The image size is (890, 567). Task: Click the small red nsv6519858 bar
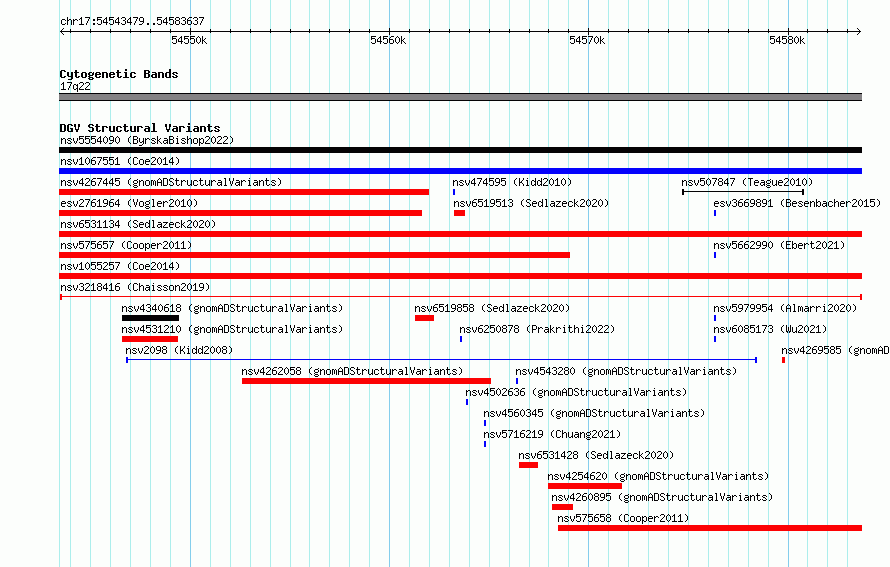tap(425, 318)
